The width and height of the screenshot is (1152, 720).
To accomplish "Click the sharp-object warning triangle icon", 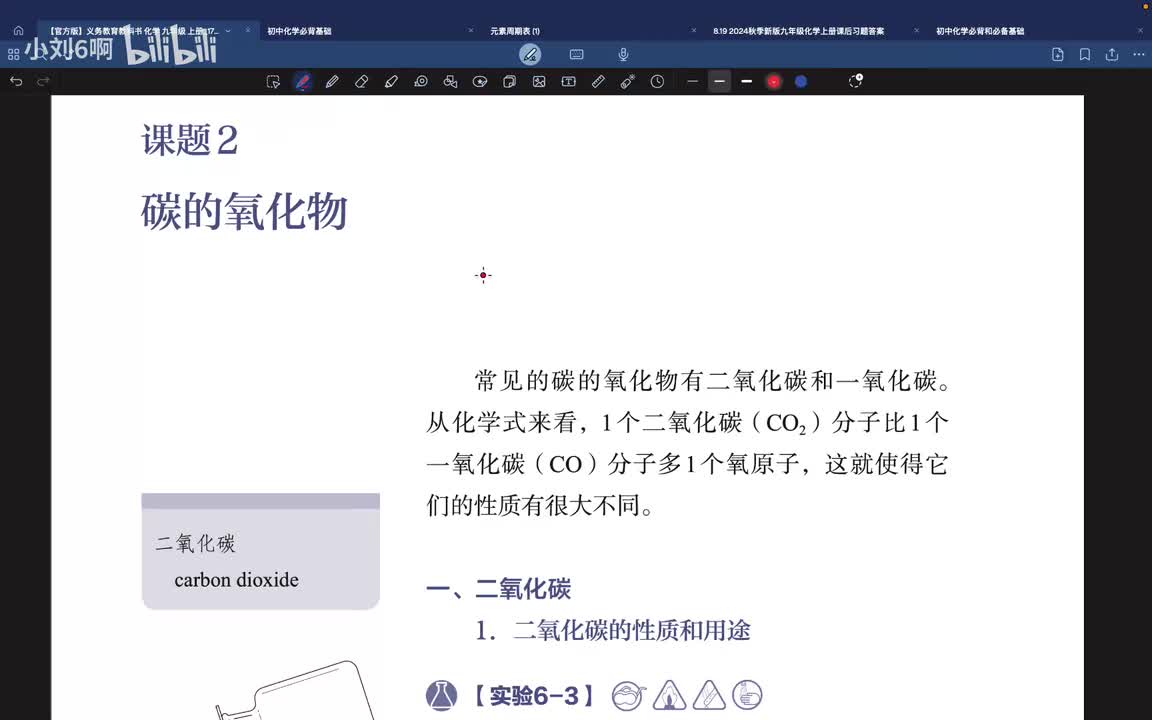I will click(x=709, y=695).
